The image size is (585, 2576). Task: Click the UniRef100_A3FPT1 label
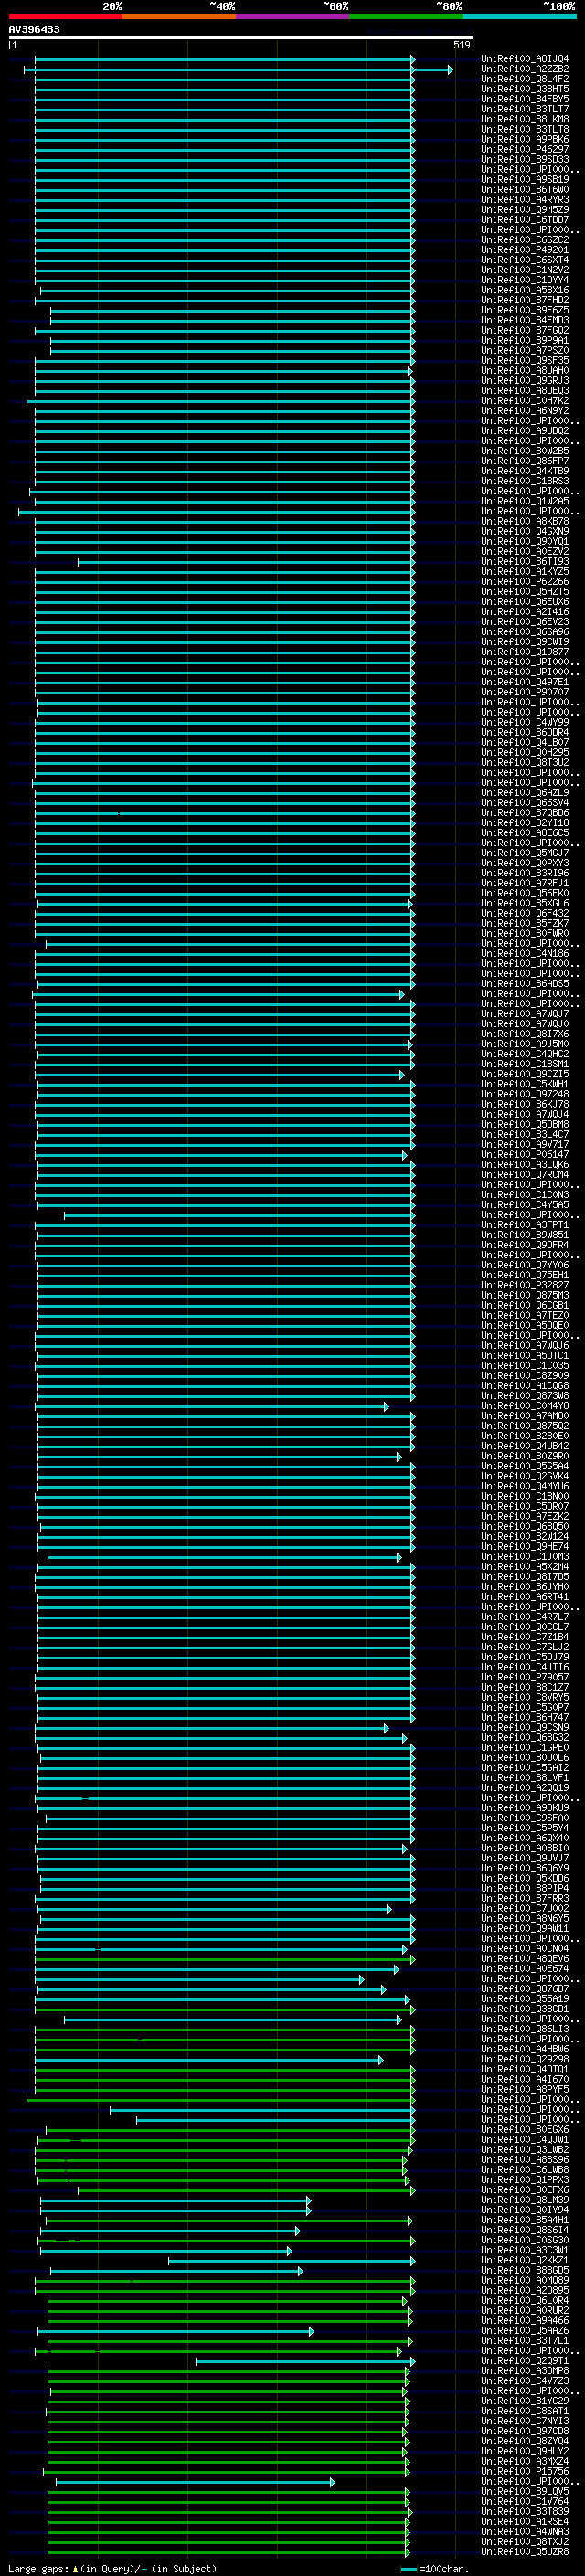(525, 1225)
